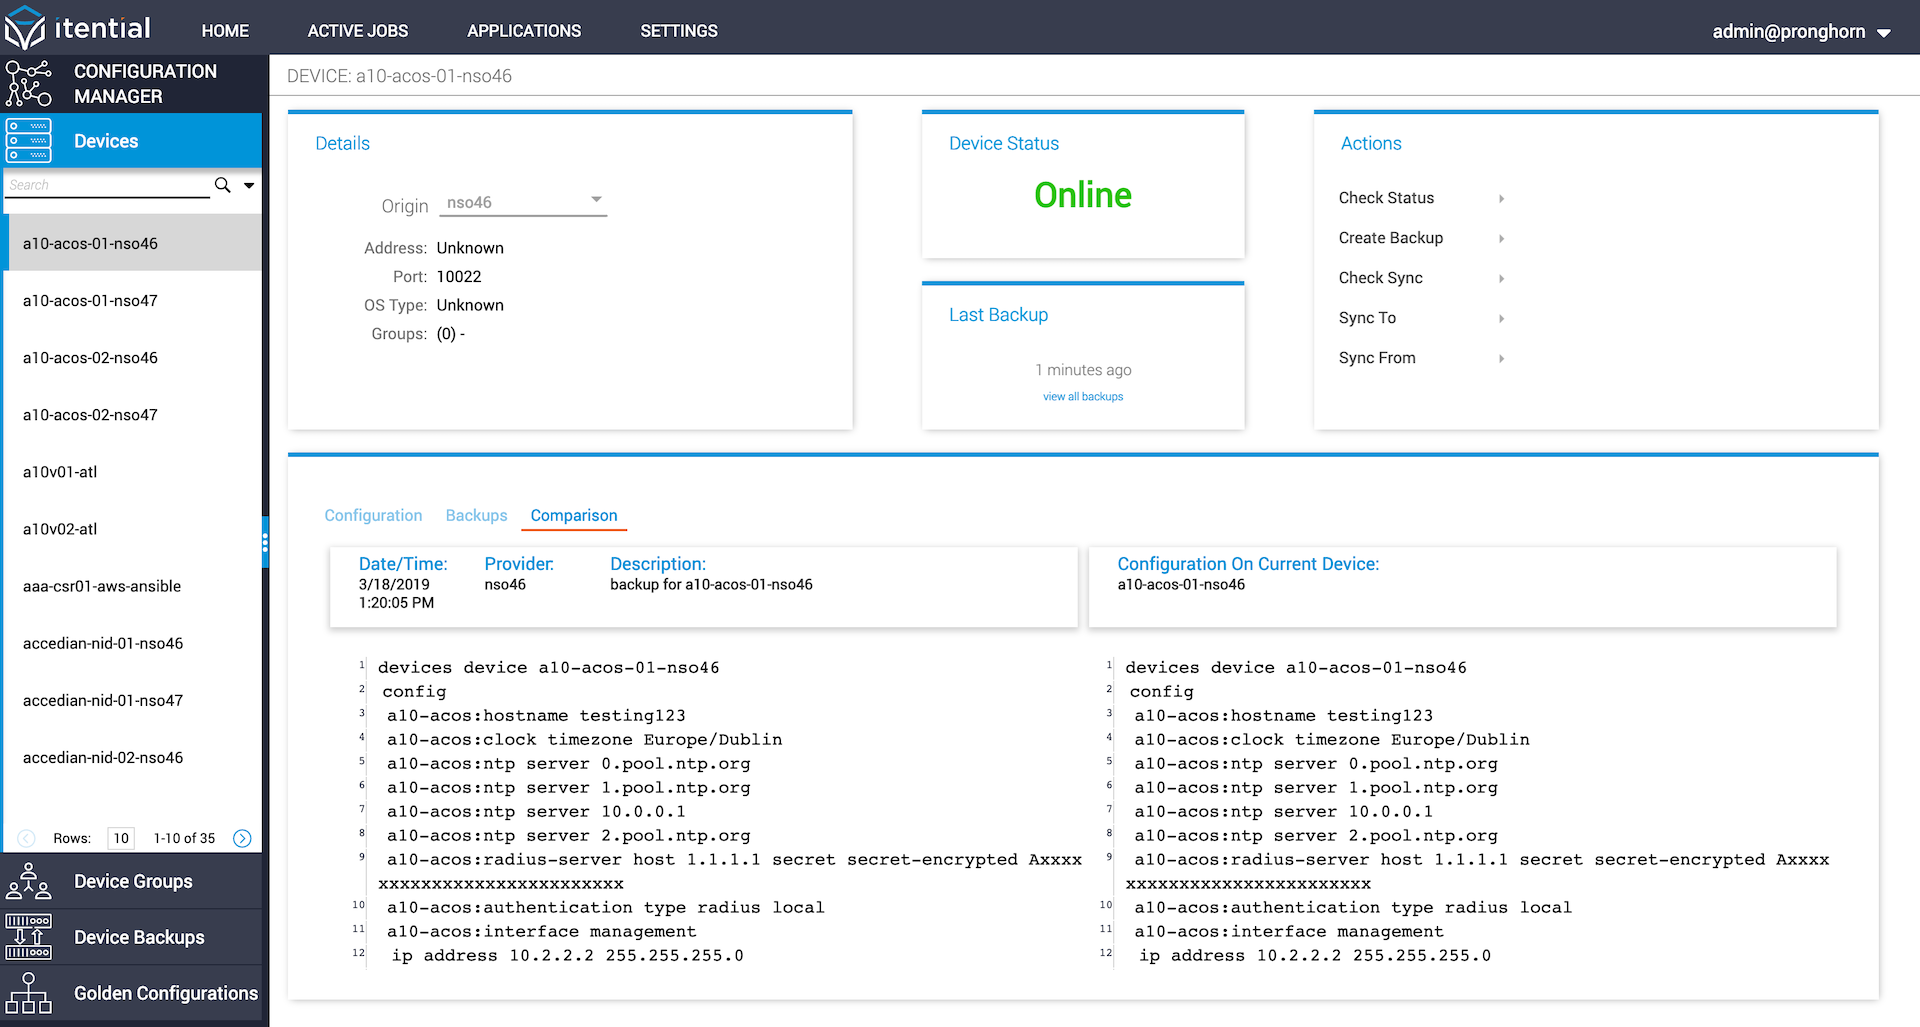The image size is (1920, 1027).
Task: Open the Golden Configurations section
Action: tap(133, 993)
